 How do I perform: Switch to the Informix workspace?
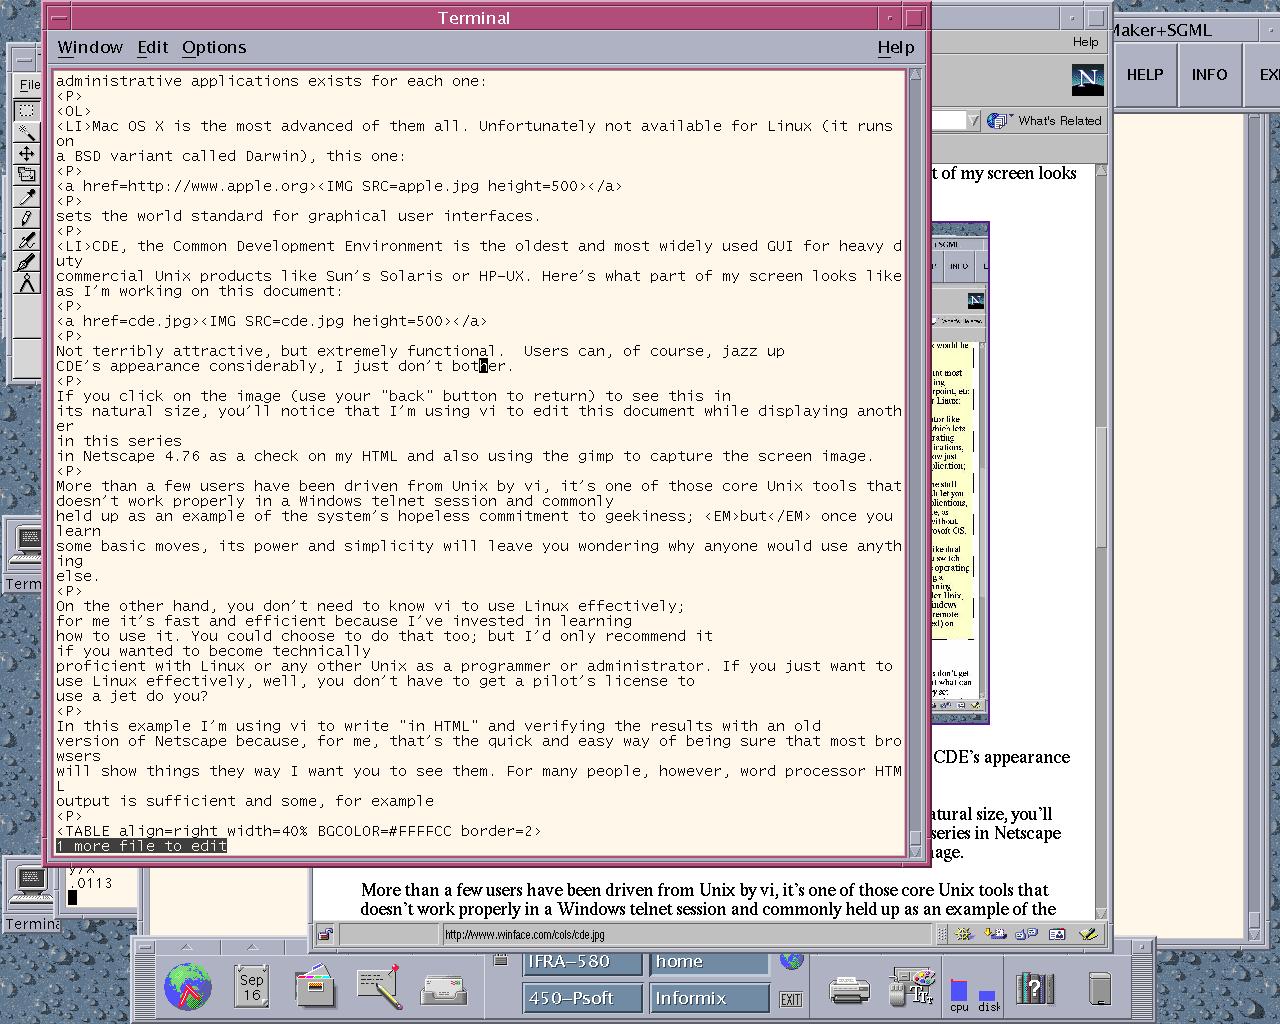[709, 998]
